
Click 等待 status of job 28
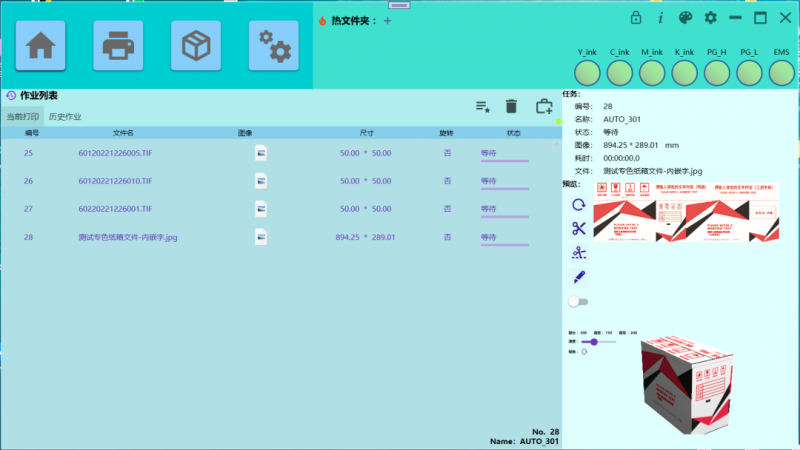tap(489, 237)
